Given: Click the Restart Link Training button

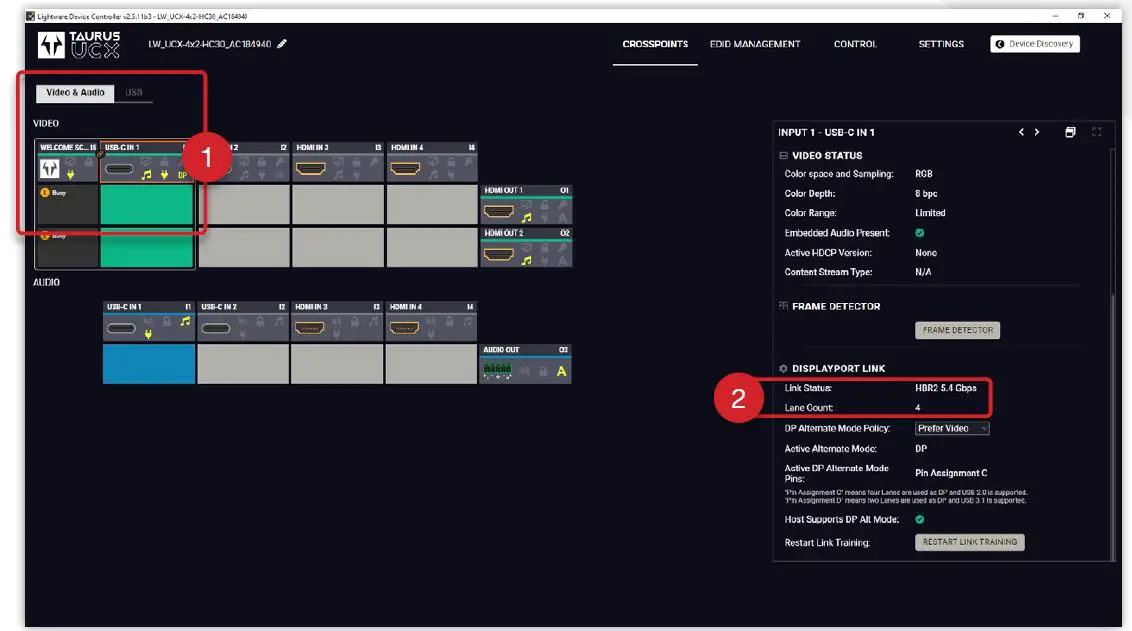Looking at the screenshot, I should coord(970,542).
